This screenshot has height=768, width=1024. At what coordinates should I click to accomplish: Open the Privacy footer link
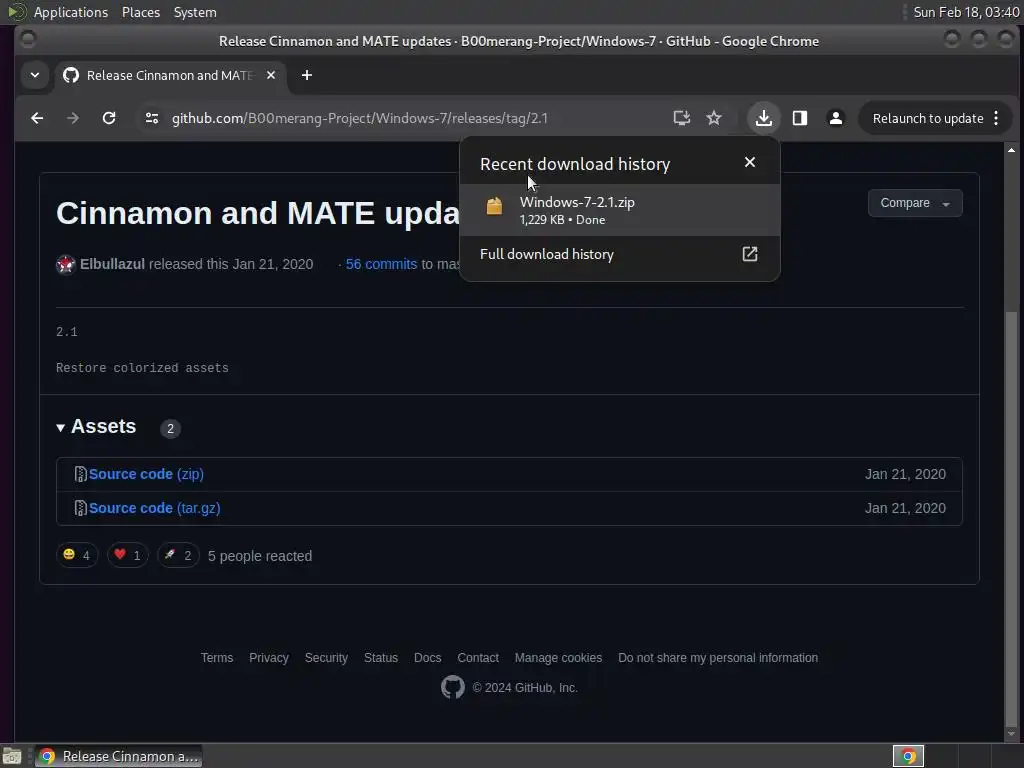coord(268,658)
